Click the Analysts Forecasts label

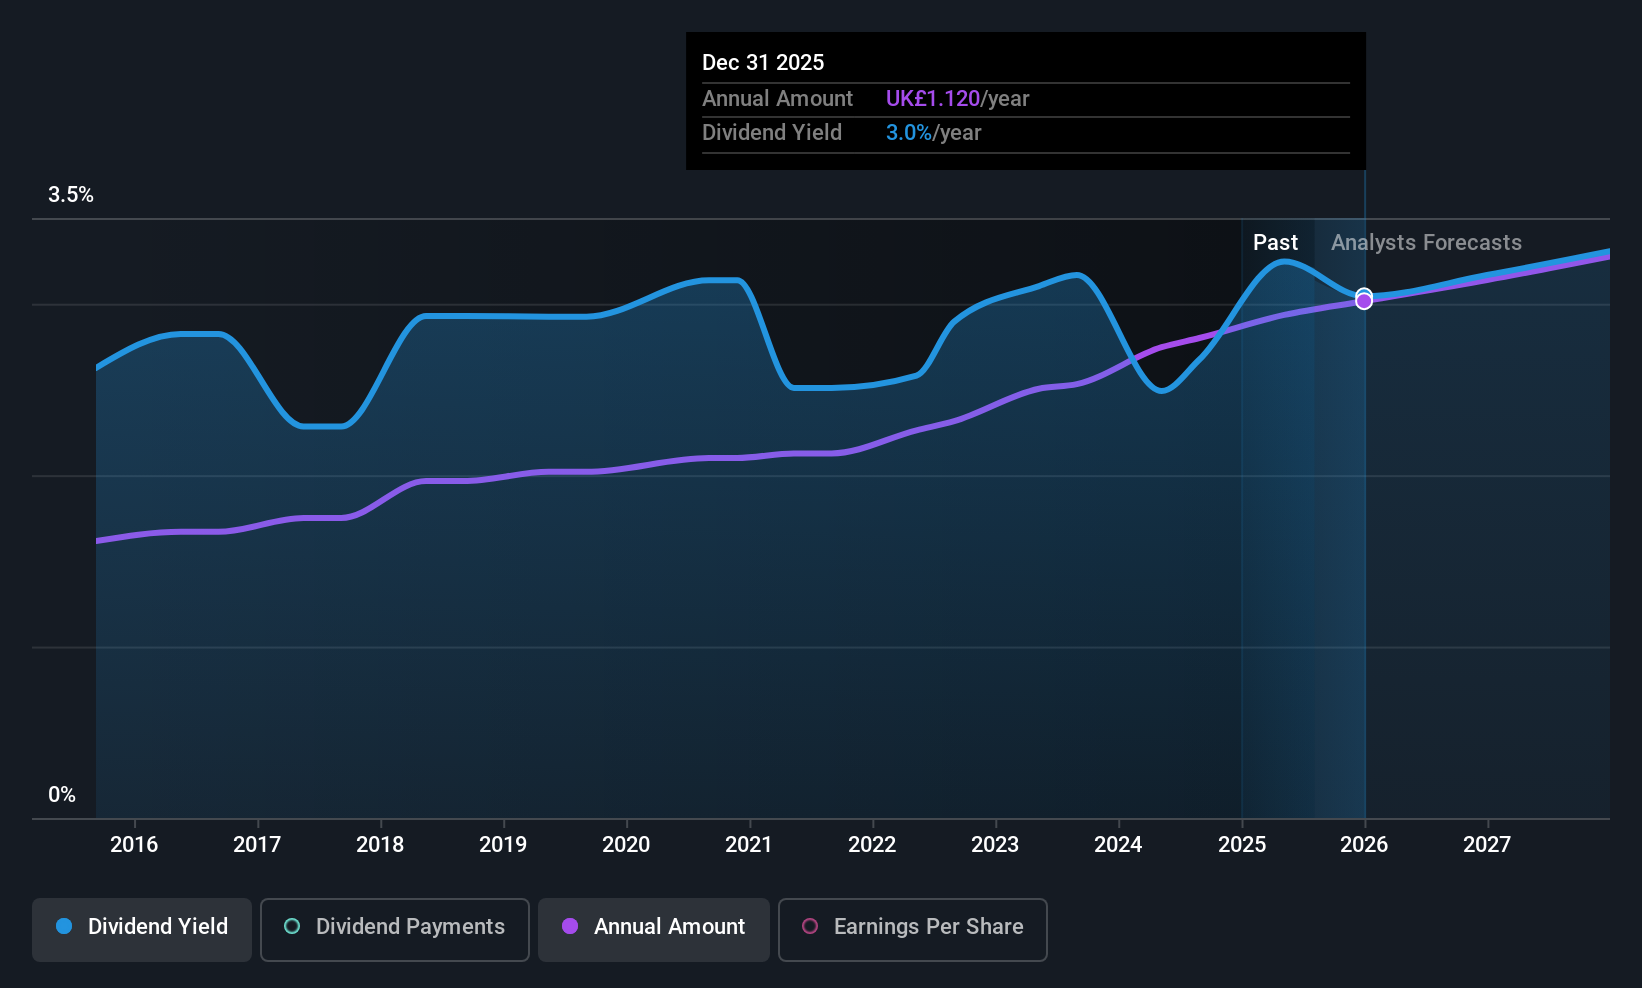[x=1426, y=243]
